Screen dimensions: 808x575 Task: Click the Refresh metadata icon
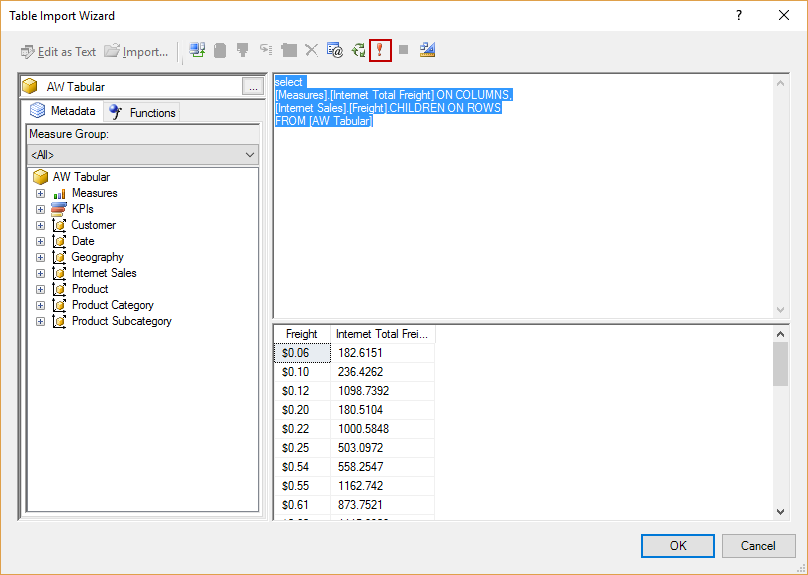tap(358, 50)
